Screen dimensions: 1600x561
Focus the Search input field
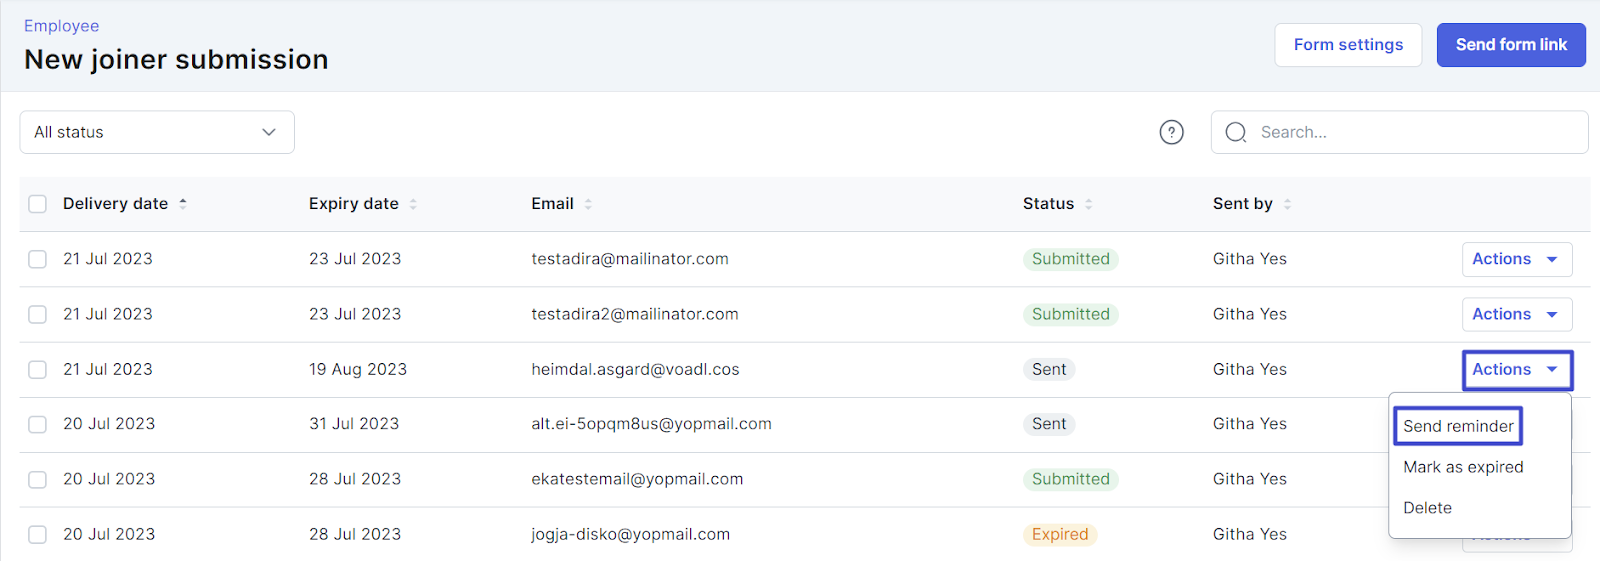tap(1399, 132)
